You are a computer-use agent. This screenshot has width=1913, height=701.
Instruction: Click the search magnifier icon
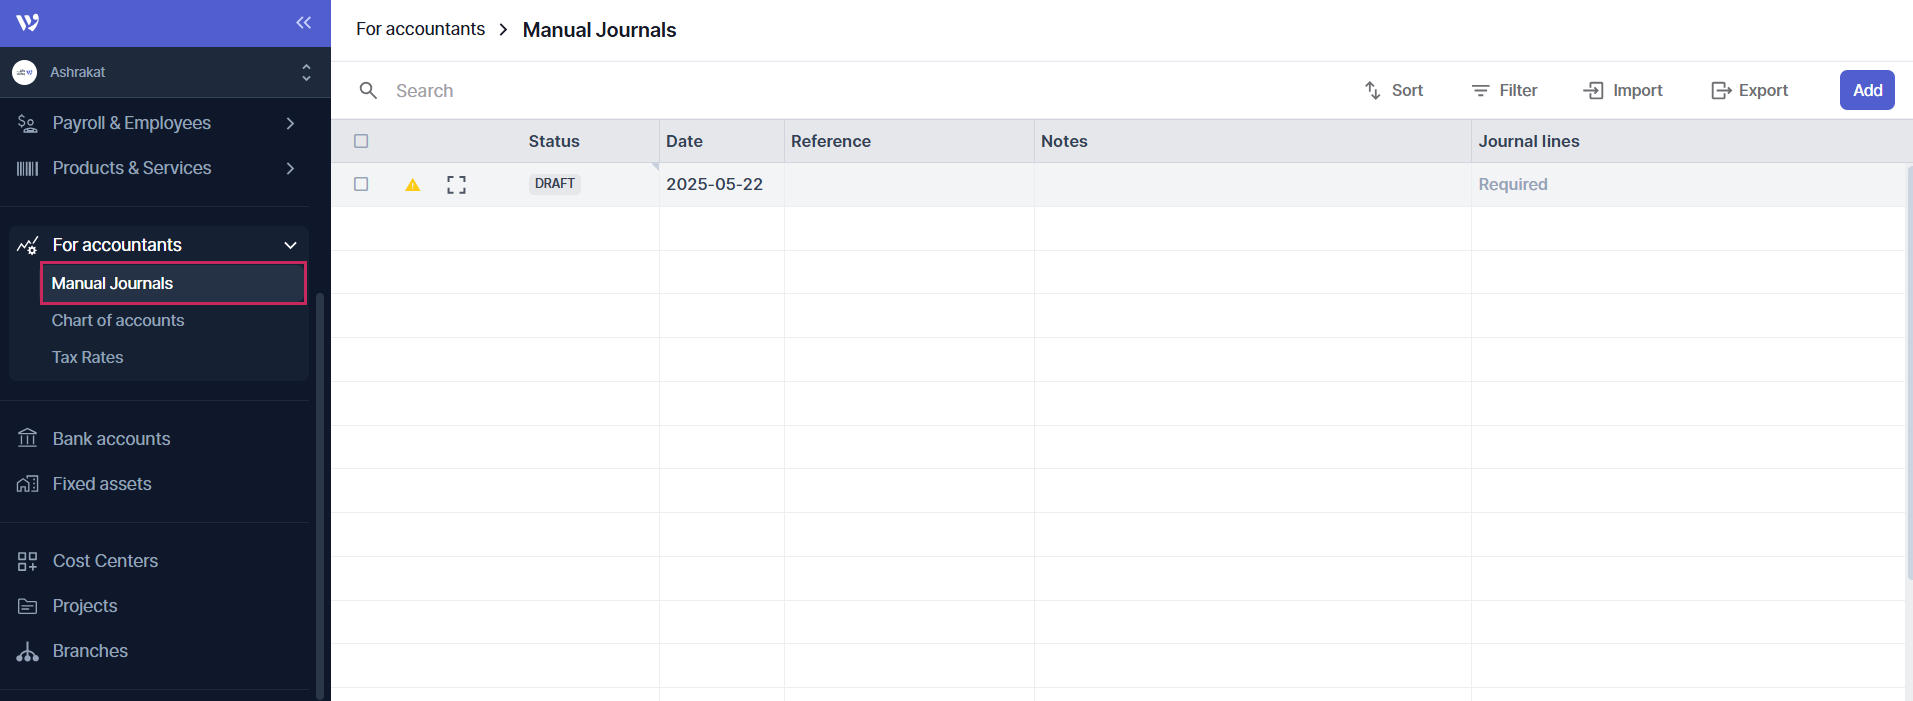click(x=368, y=91)
